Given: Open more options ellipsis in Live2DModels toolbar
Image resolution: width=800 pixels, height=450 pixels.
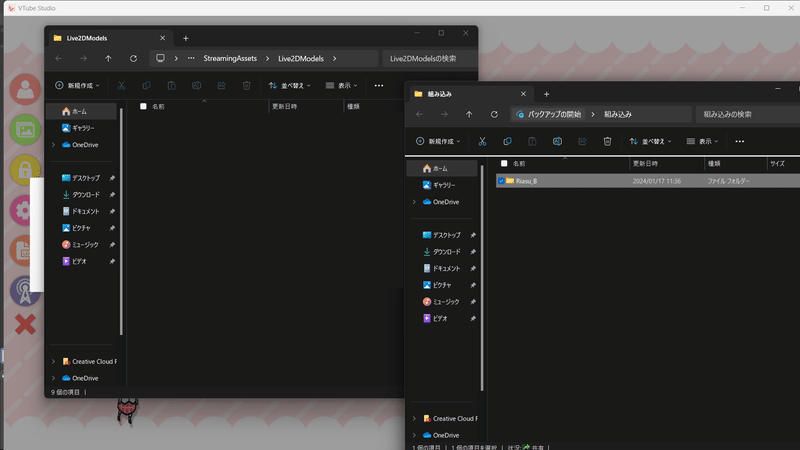Looking at the screenshot, I should point(379,86).
